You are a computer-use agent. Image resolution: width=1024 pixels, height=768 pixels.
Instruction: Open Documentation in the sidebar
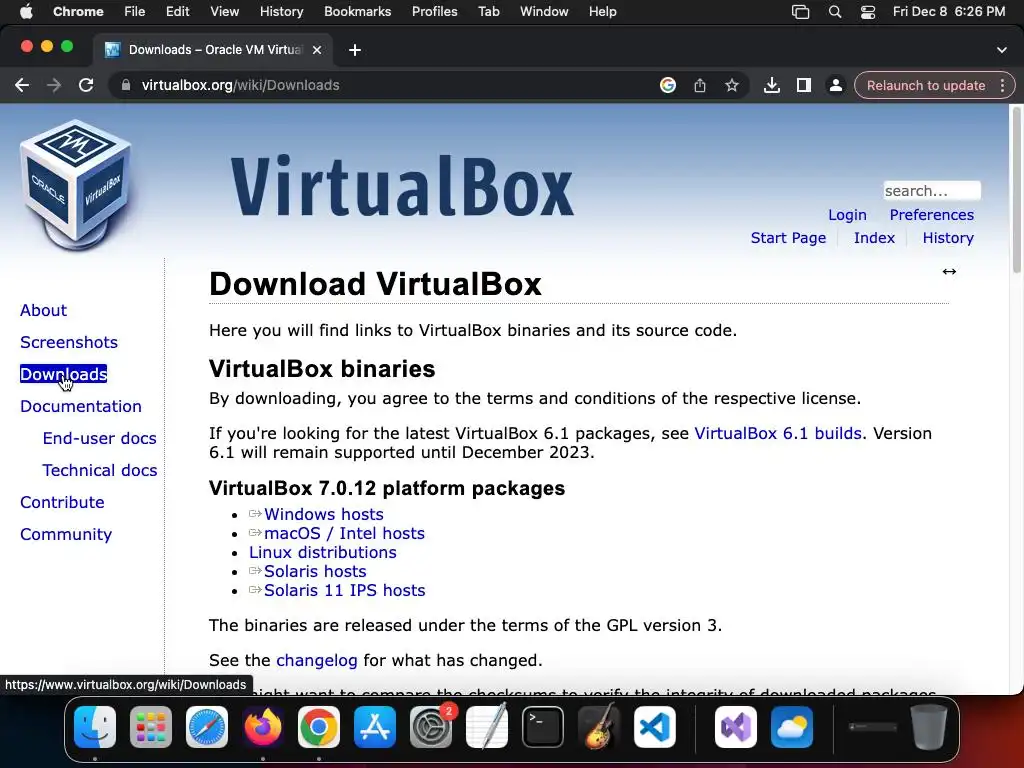coord(80,406)
